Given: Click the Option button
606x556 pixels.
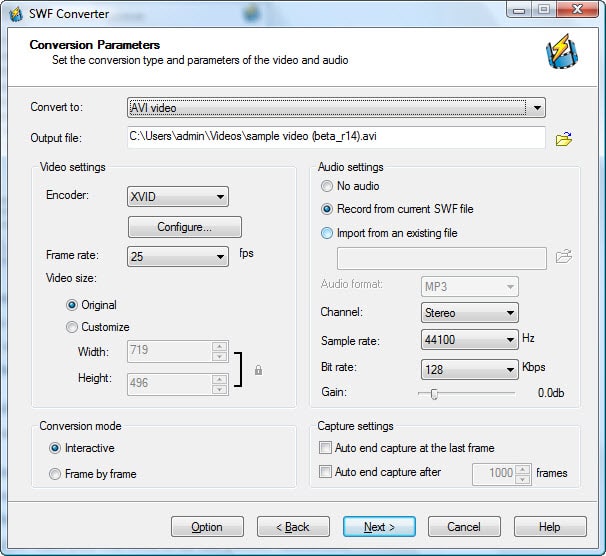Looking at the screenshot, I should [207, 527].
